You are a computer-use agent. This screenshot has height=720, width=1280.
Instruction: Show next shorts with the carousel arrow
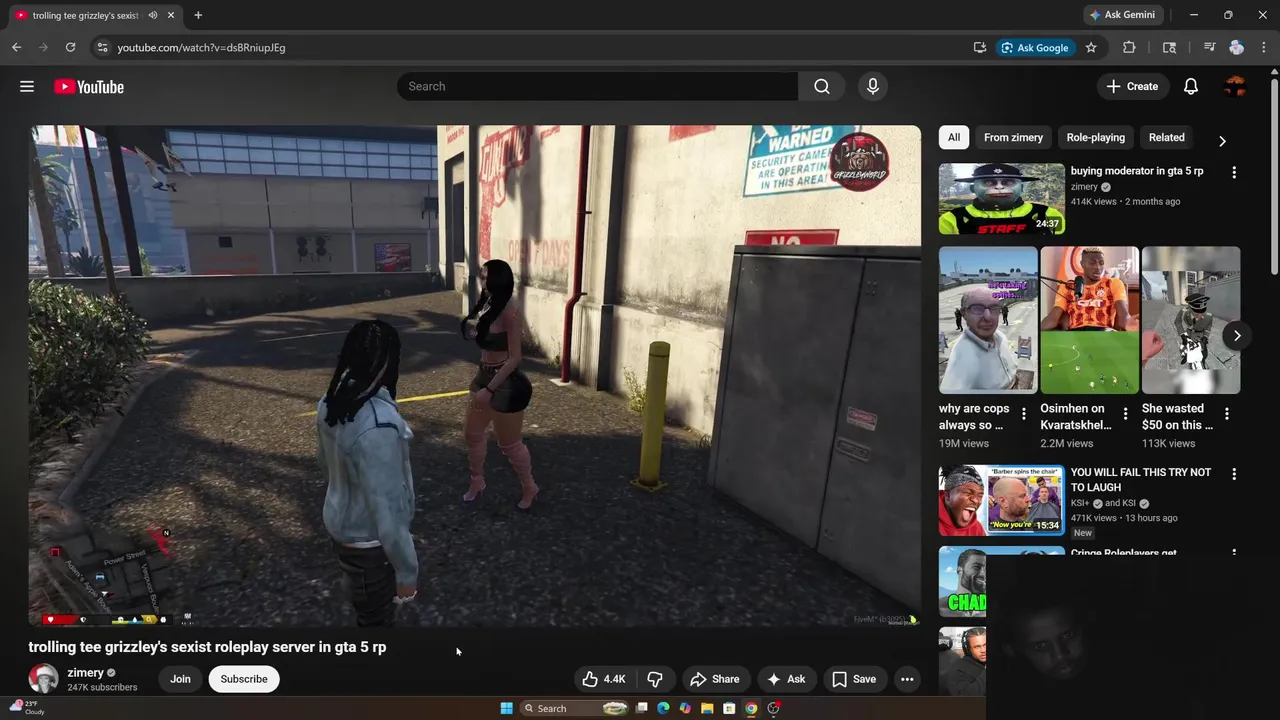[1237, 335]
